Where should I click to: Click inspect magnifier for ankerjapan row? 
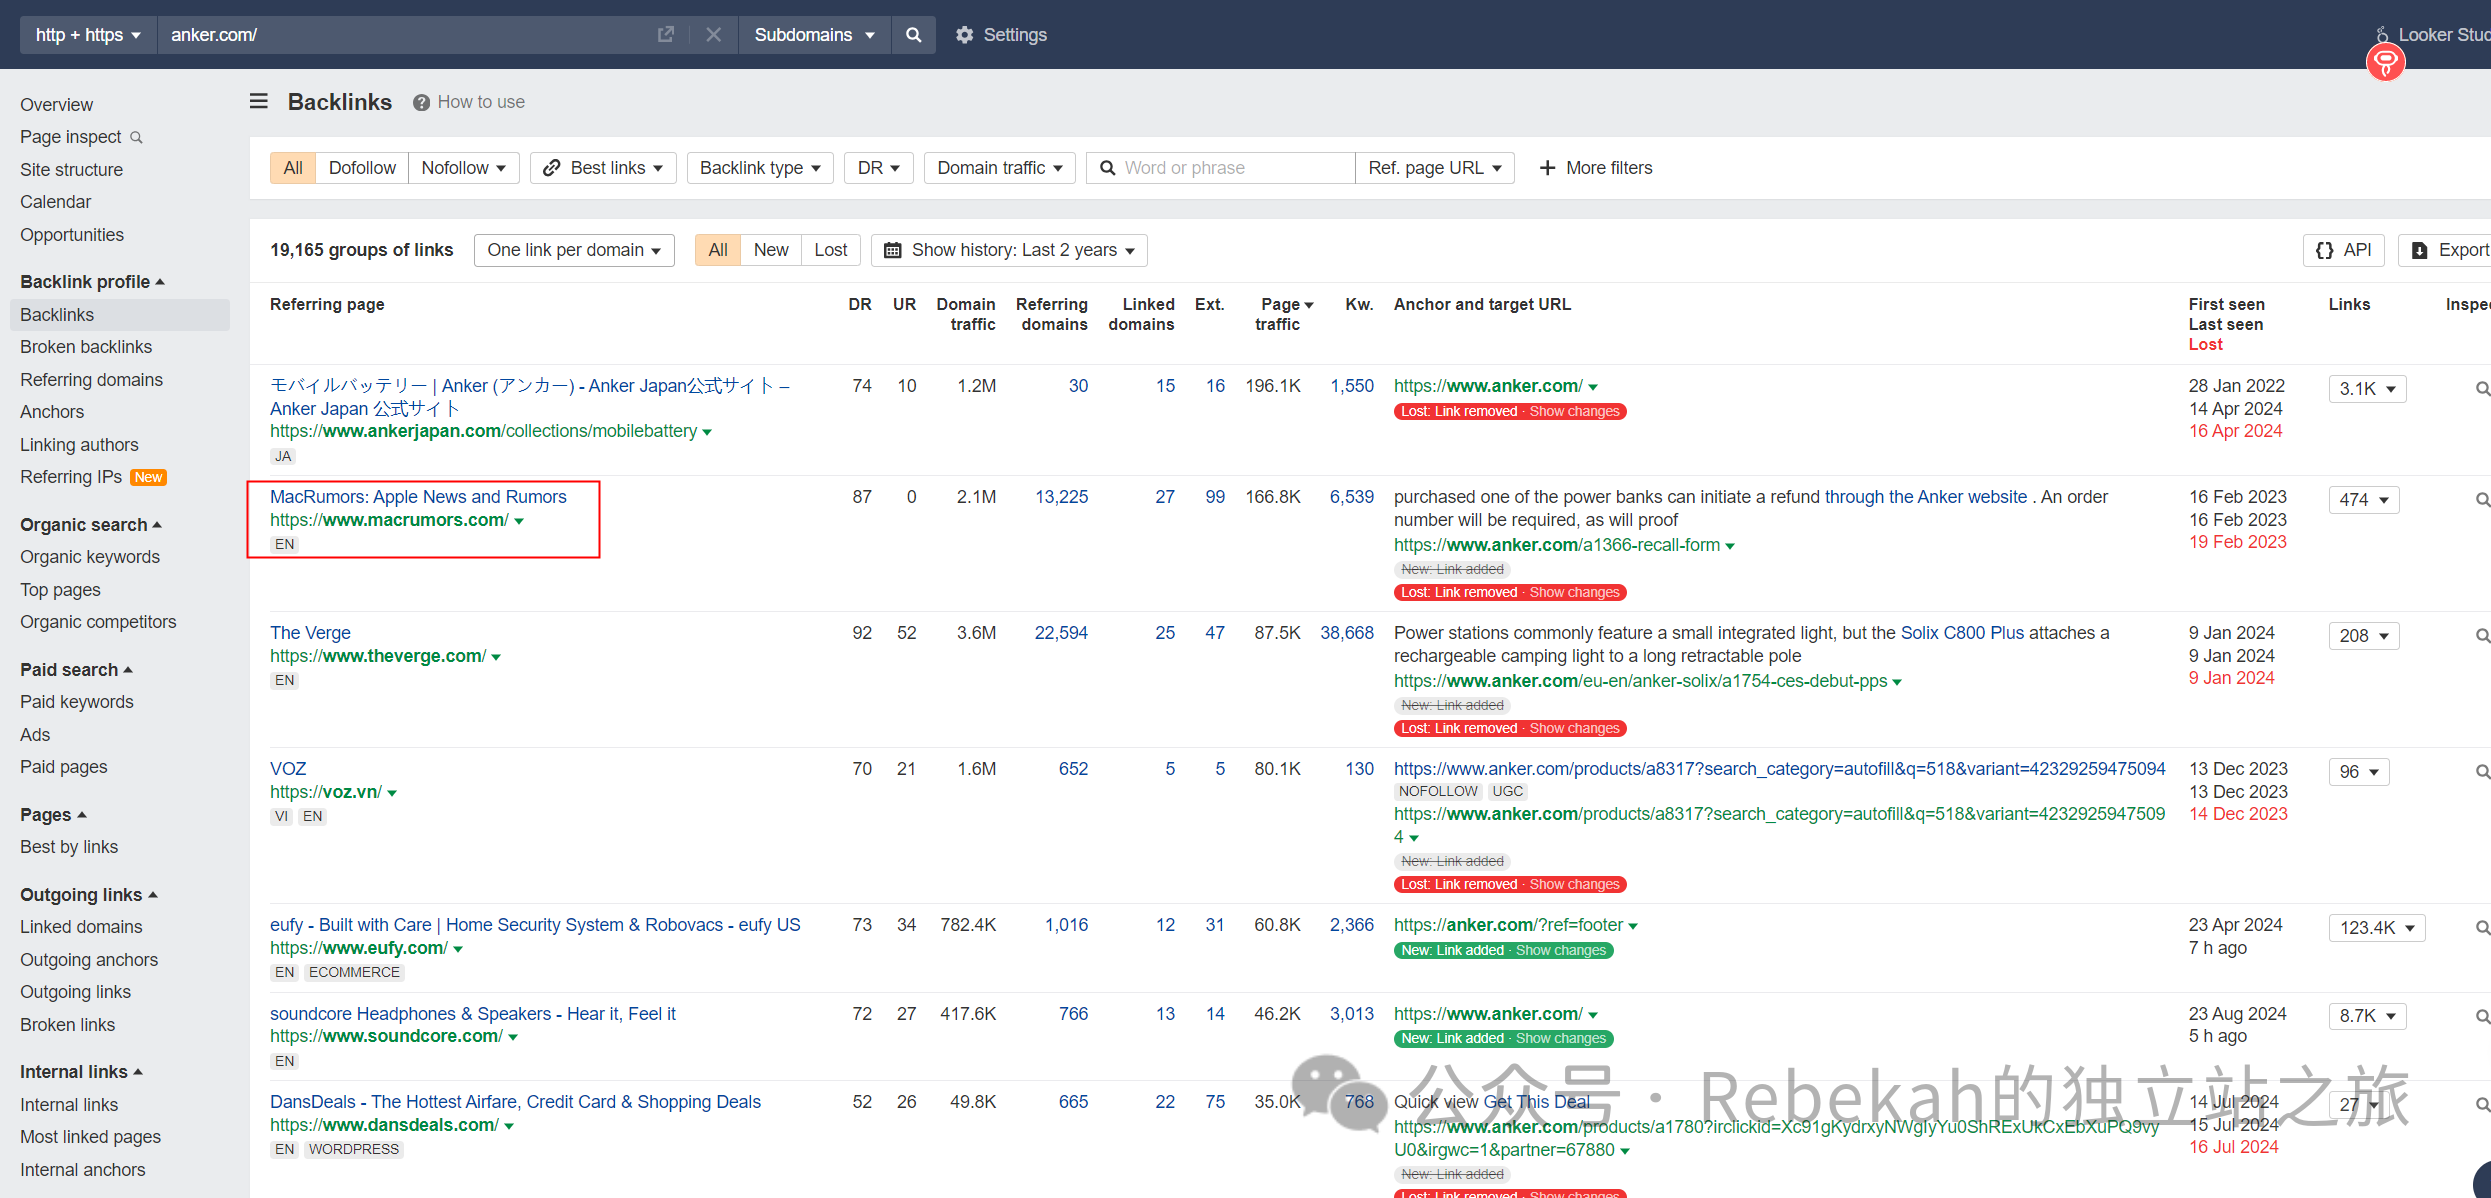(x=2482, y=389)
